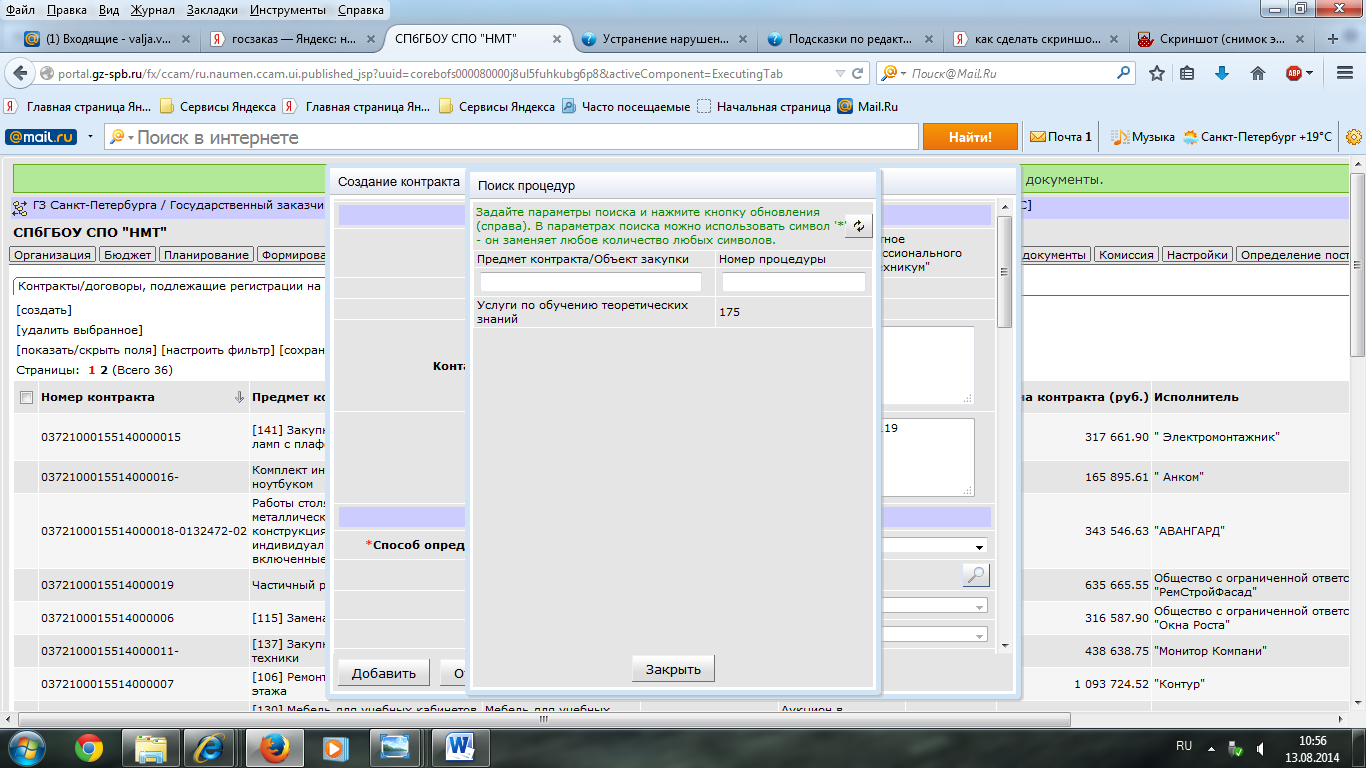Open the Комиссия portal tab
1366x768 pixels.
[x=1126, y=255]
